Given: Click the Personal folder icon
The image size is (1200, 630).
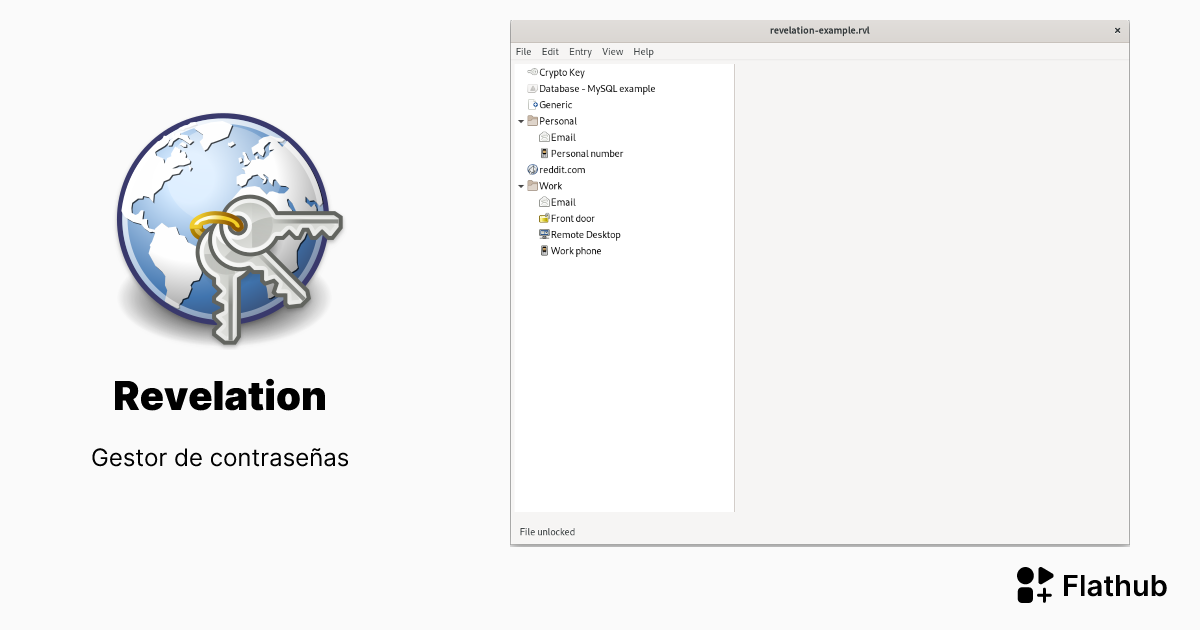Looking at the screenshot, I should pyautogui.click(x=532, y=120).
